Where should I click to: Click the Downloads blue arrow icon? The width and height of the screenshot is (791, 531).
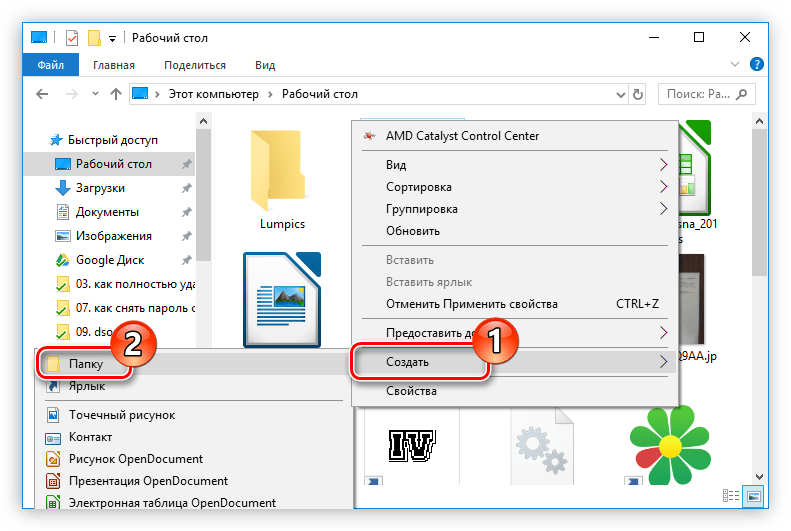pos(62,188)
